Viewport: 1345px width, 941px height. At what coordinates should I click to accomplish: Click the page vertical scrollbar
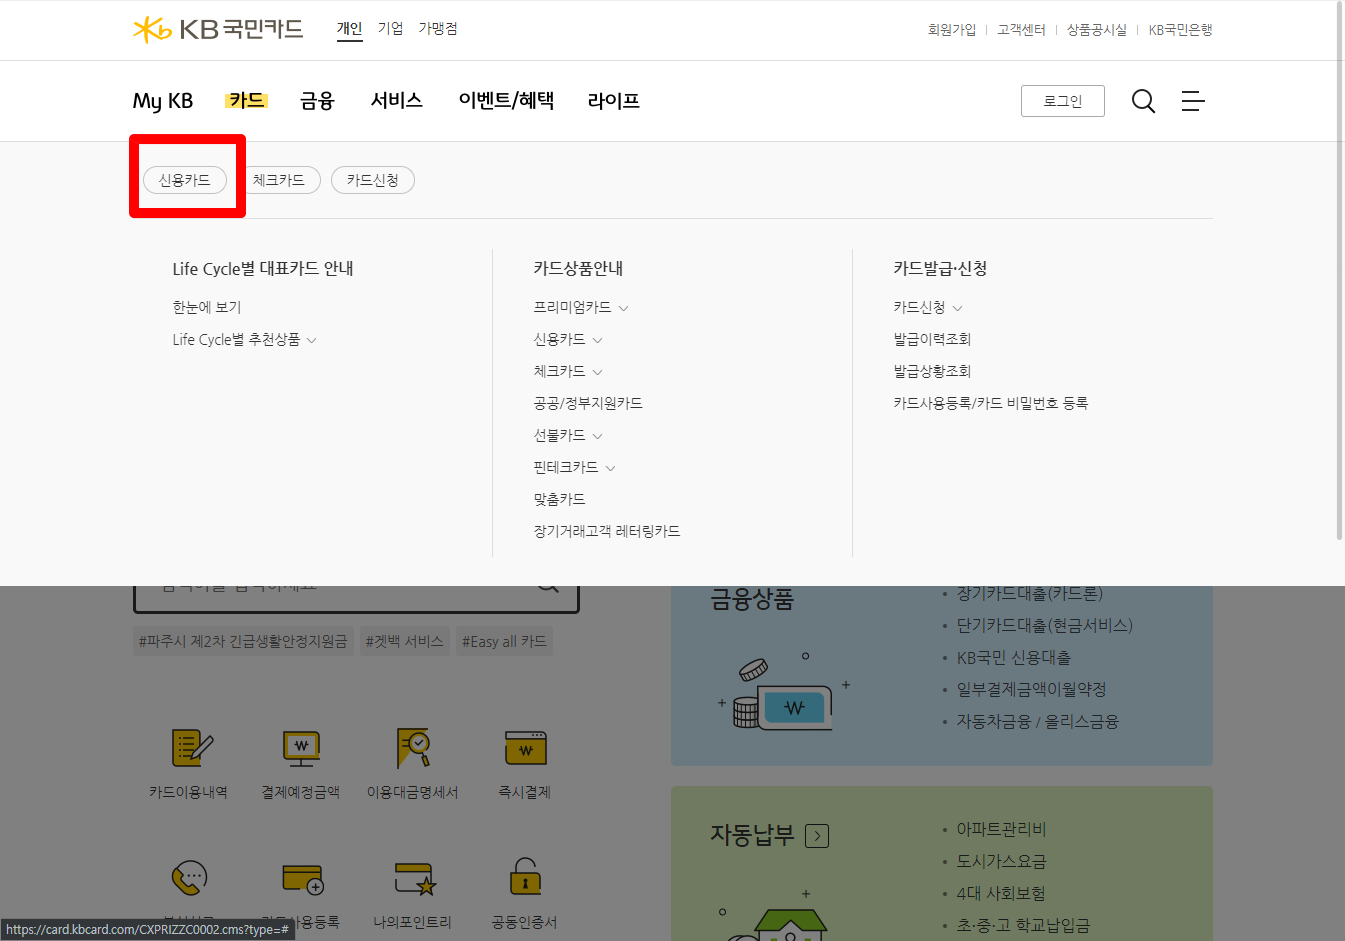1340,270
